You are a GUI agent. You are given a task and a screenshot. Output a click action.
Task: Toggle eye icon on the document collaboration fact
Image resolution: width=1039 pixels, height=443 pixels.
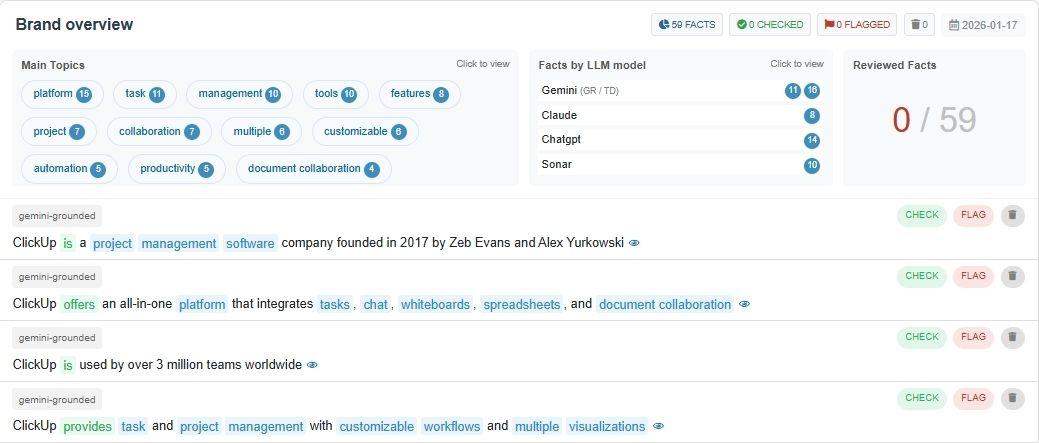click(744, 304)
